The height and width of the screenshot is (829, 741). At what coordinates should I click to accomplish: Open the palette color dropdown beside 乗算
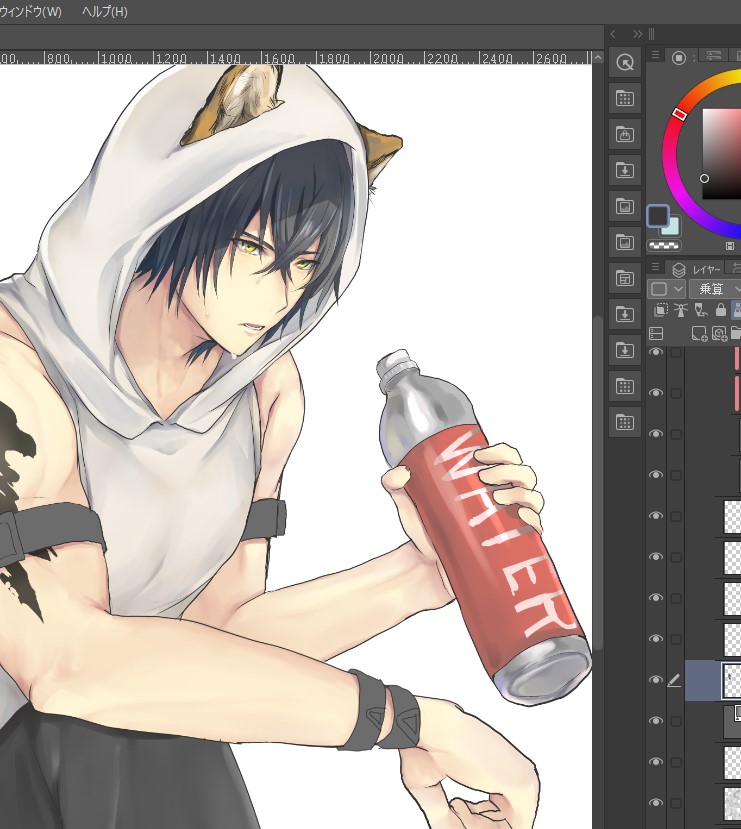click(666, 289)
